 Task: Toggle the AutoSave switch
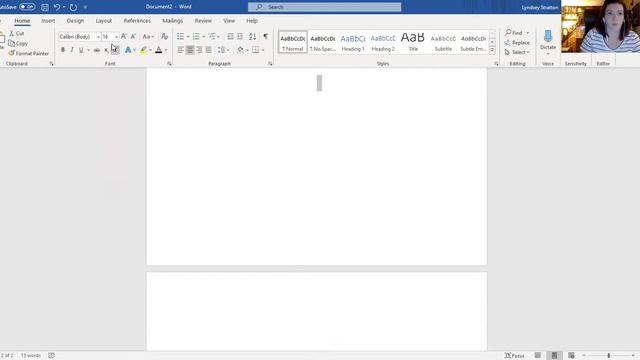[x=27, y=7]
